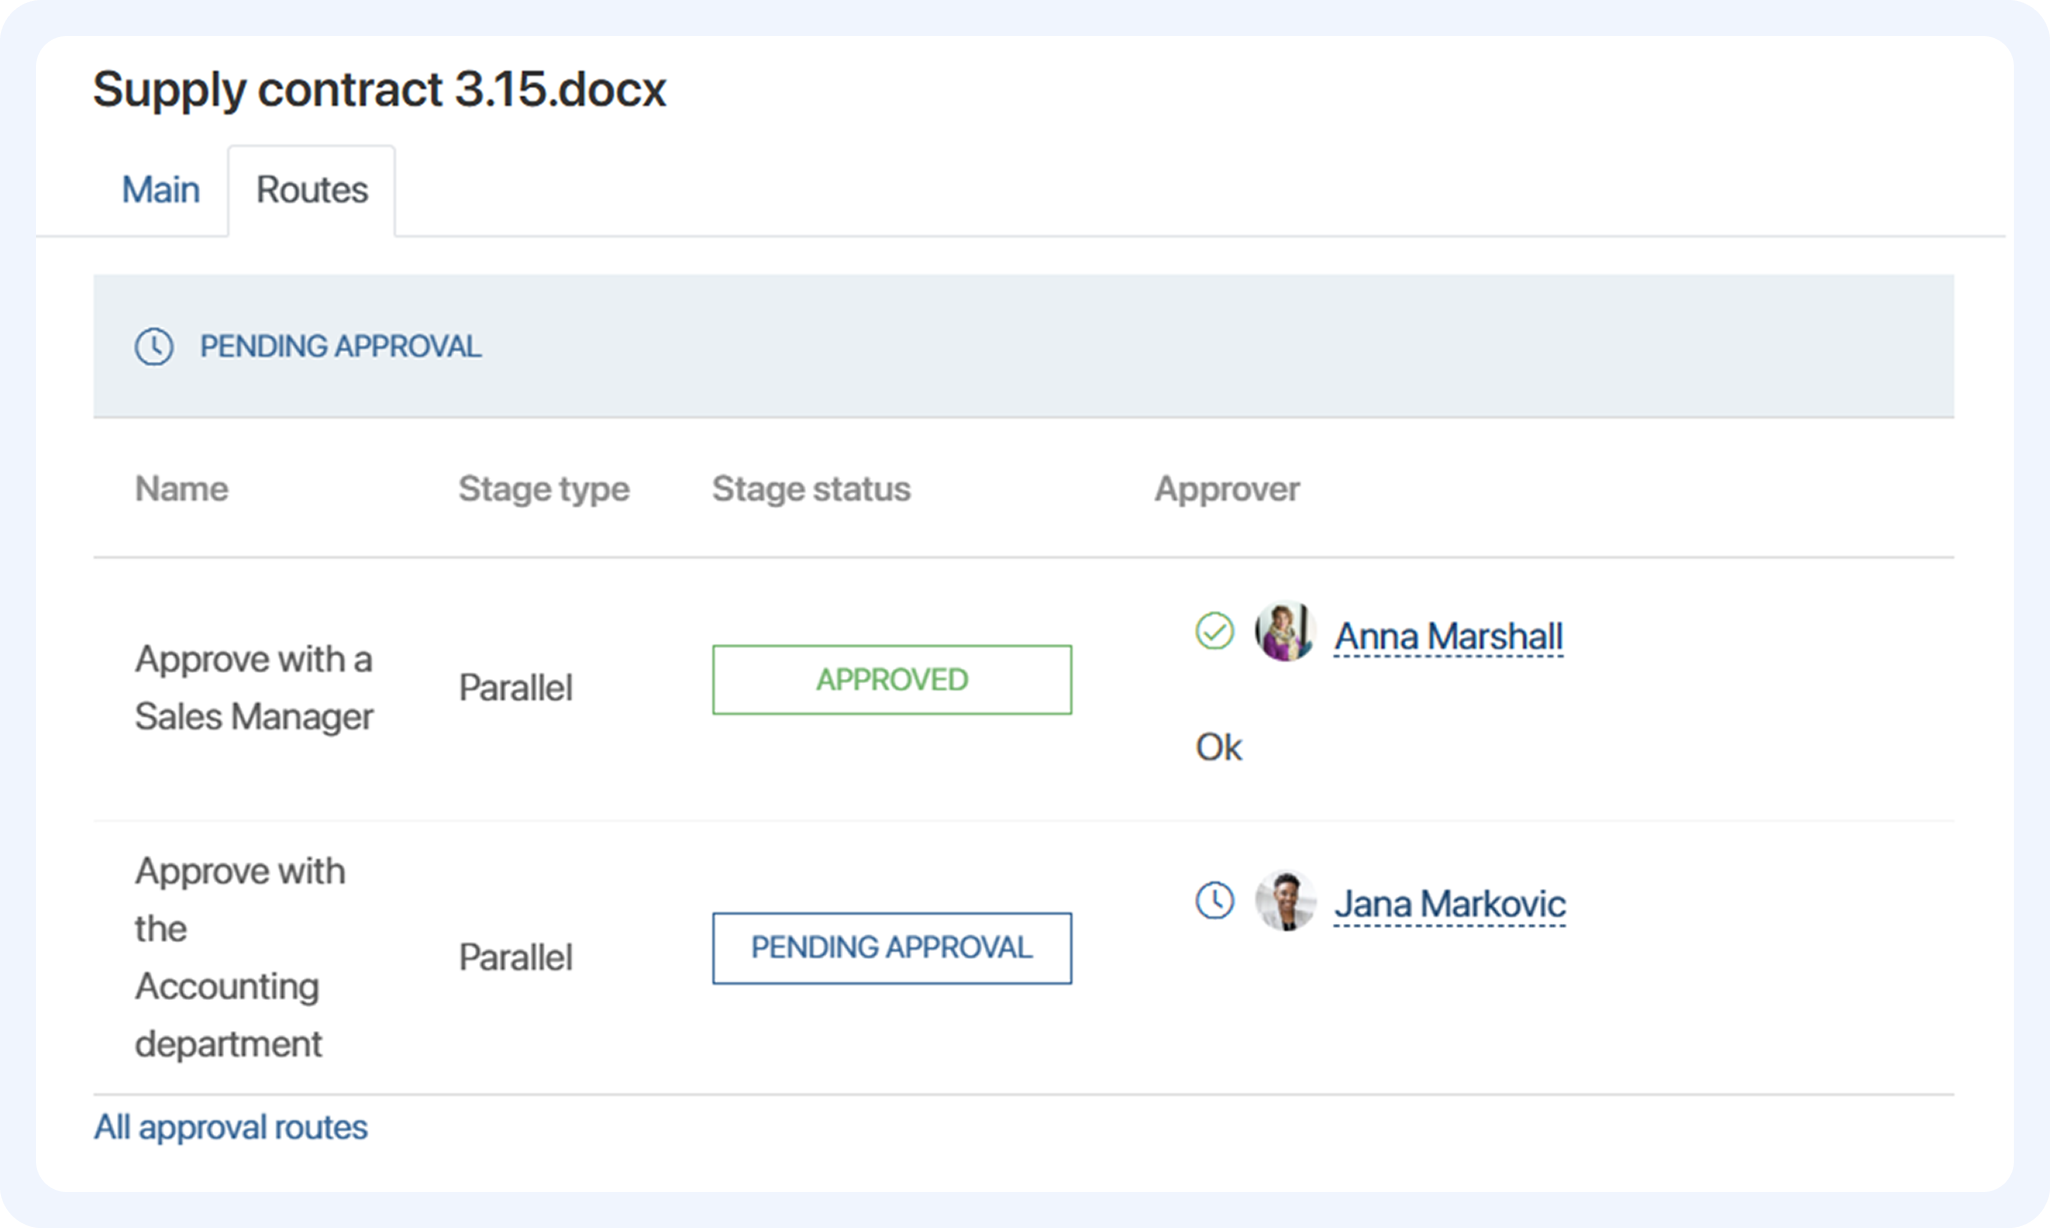Image resolution: width=2050 pixels, height=1228 pixels.
Task: Switch to the Main tab
Action: coord(160,190)
